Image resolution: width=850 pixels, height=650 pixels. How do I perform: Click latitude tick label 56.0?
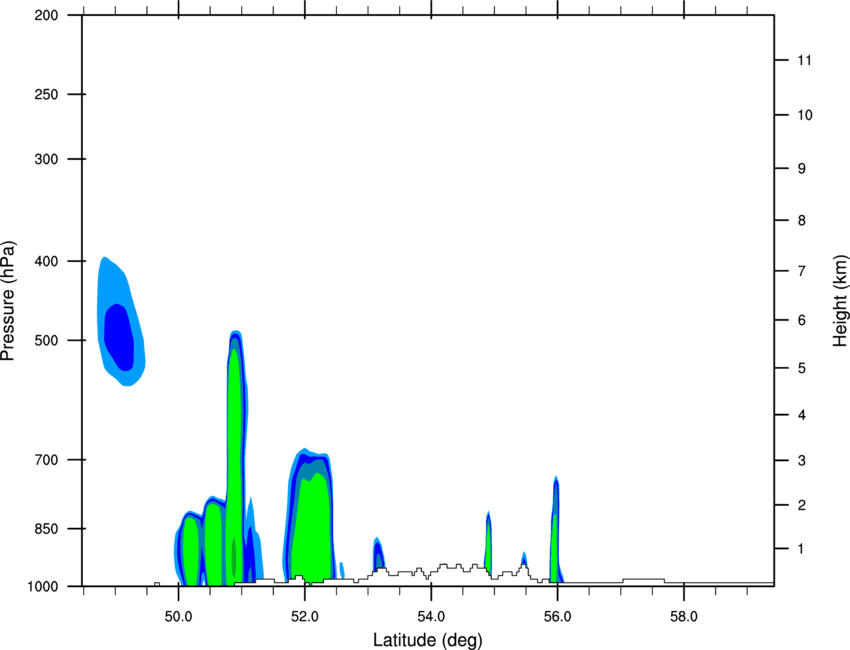click(x=557, y=617)
